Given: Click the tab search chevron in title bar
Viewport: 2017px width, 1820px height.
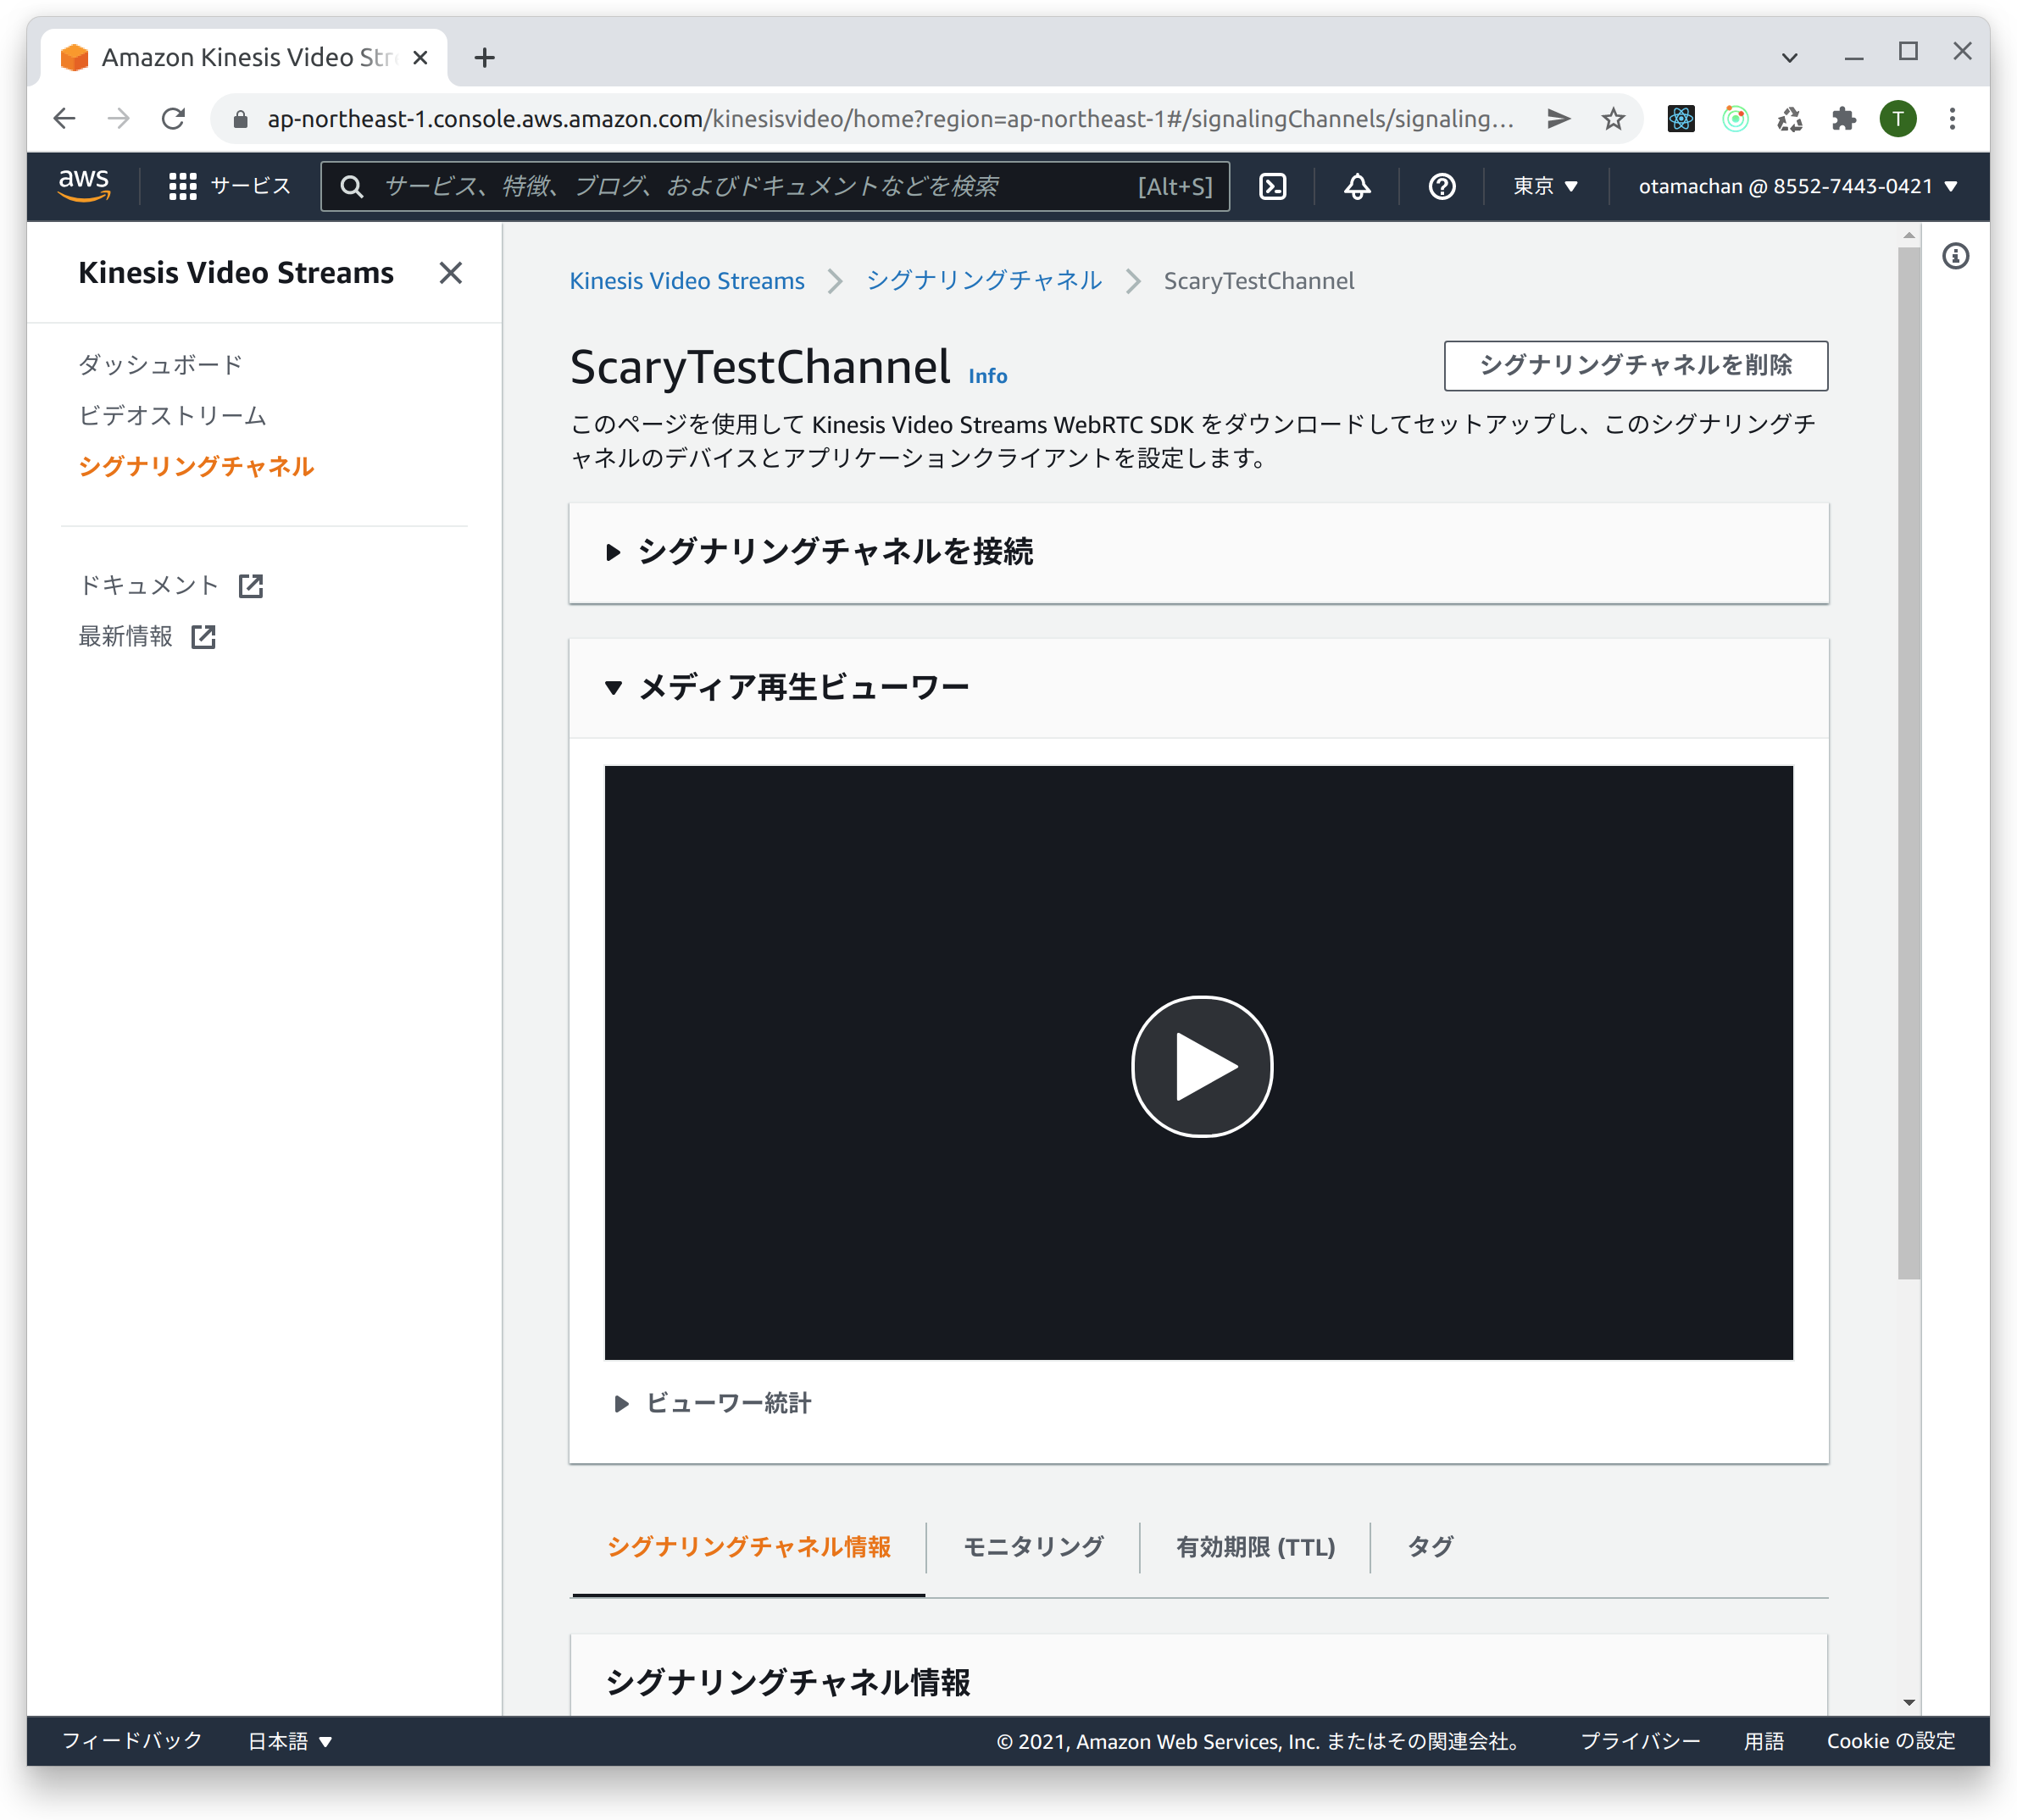Looking at the screenshot, I should [x=1789, y=58].
